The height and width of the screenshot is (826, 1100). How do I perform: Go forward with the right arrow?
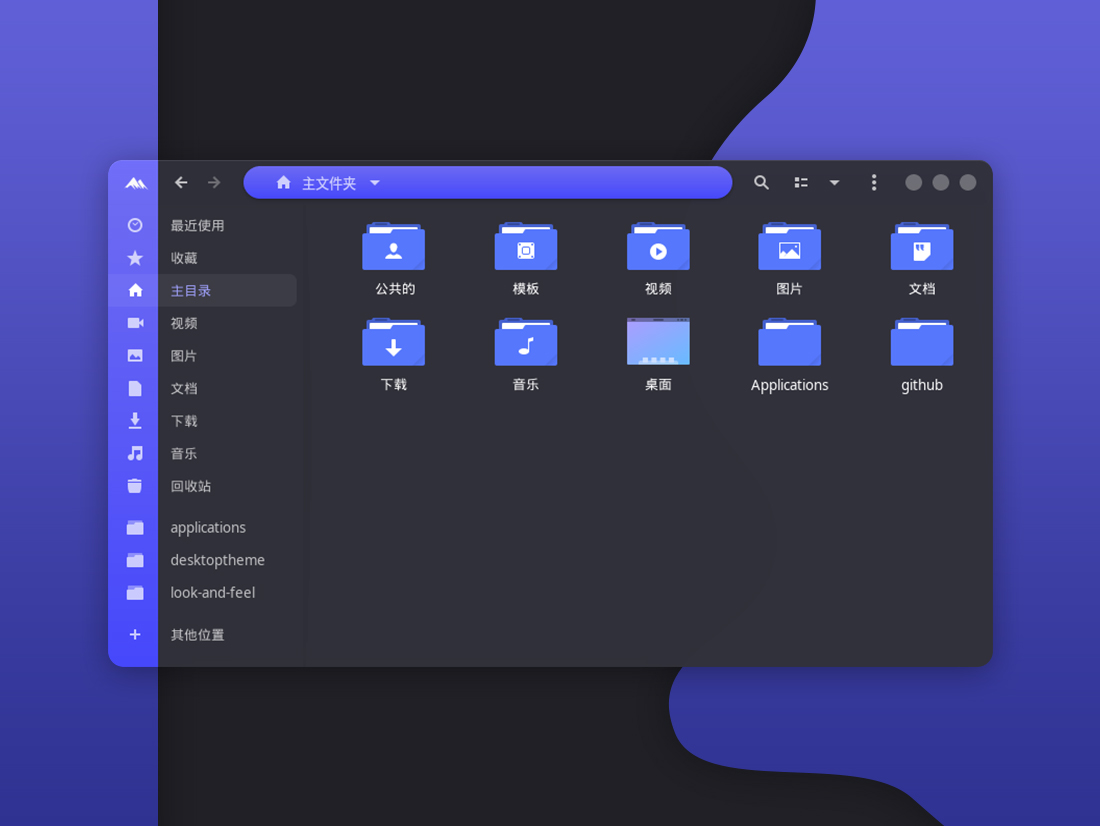click(x=214, y=182)
